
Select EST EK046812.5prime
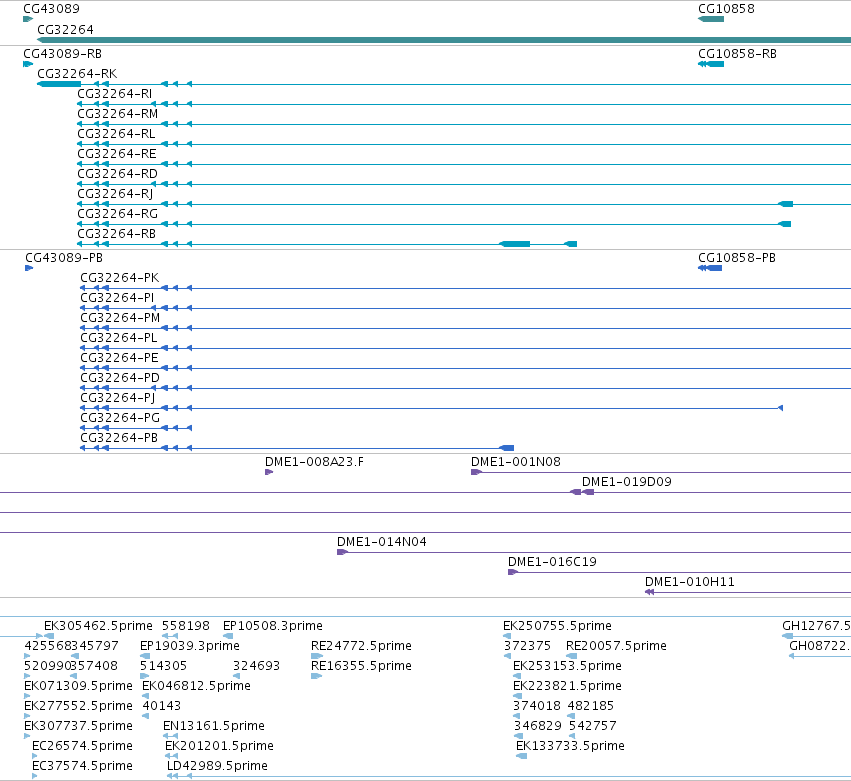(196, 686)
